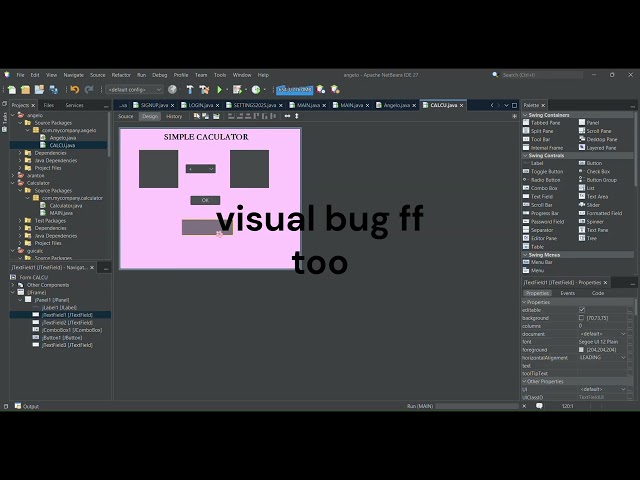Select jButton1 in the Navigator tree
The image size is (640, 480).
[x=62, y=338]
